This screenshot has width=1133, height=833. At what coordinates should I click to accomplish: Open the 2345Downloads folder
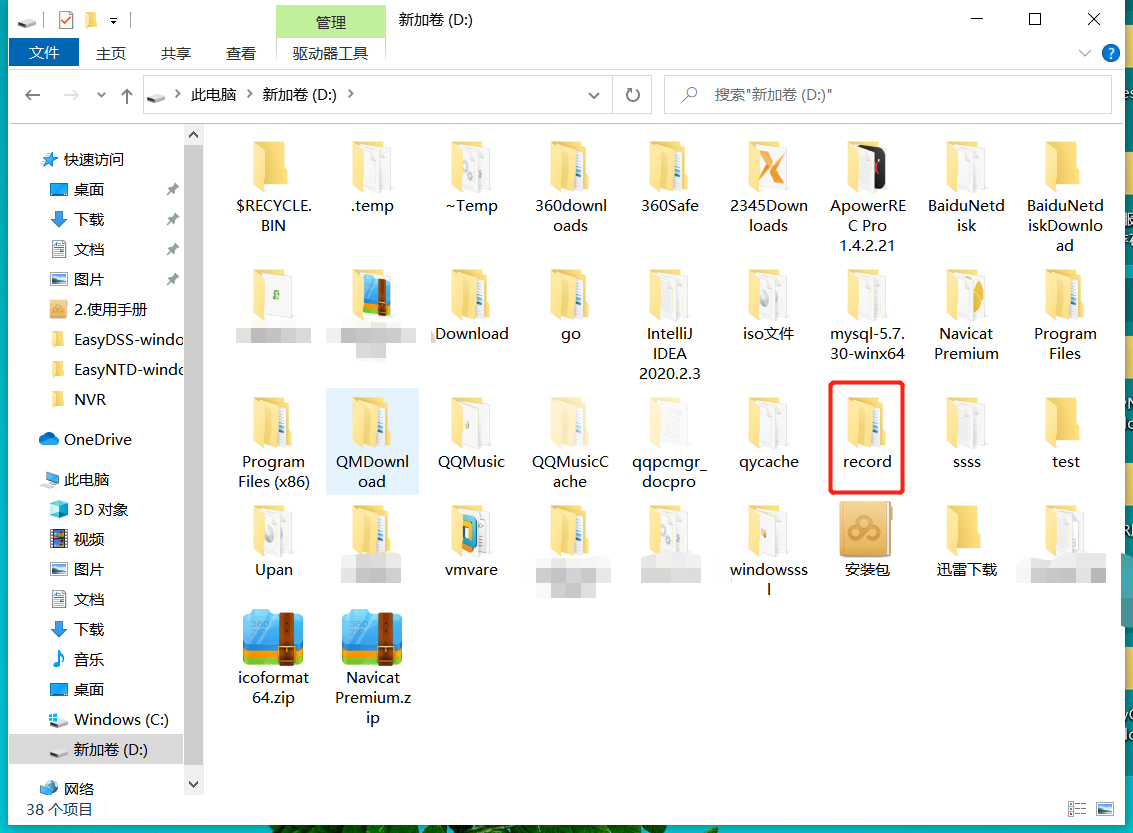click(x=768, y=186)
